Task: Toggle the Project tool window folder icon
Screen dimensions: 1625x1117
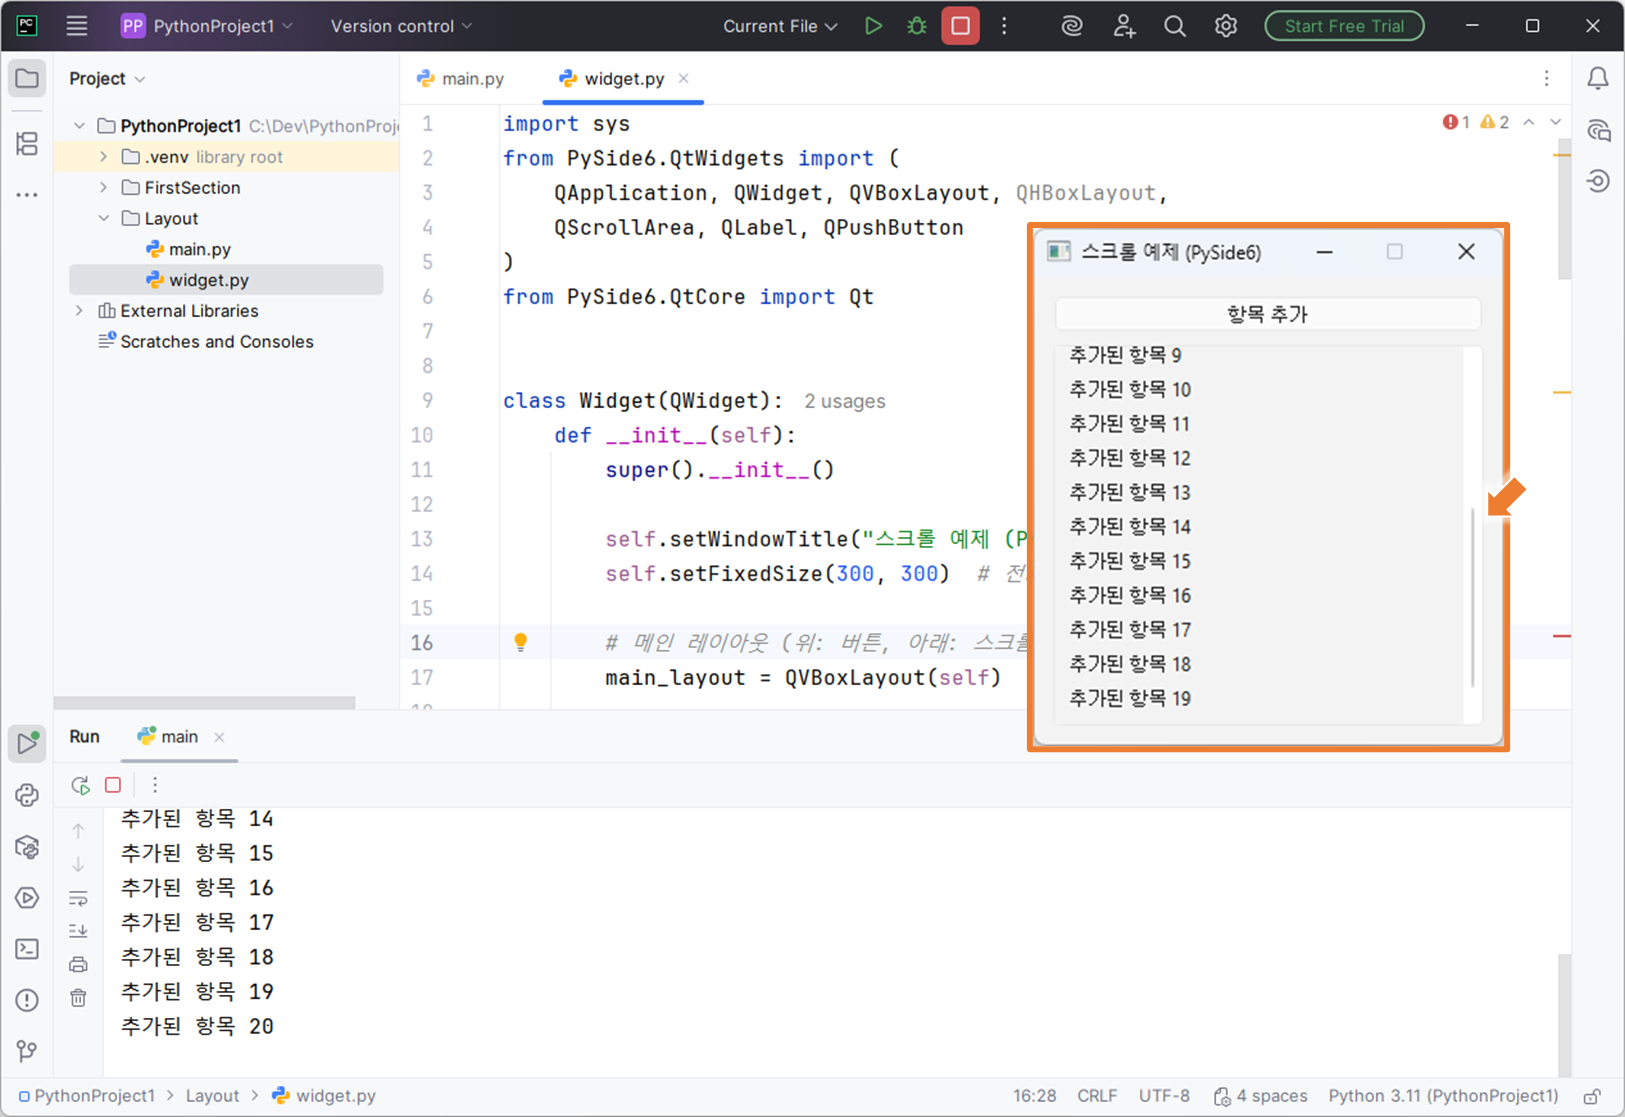Action: click(27, 79)
